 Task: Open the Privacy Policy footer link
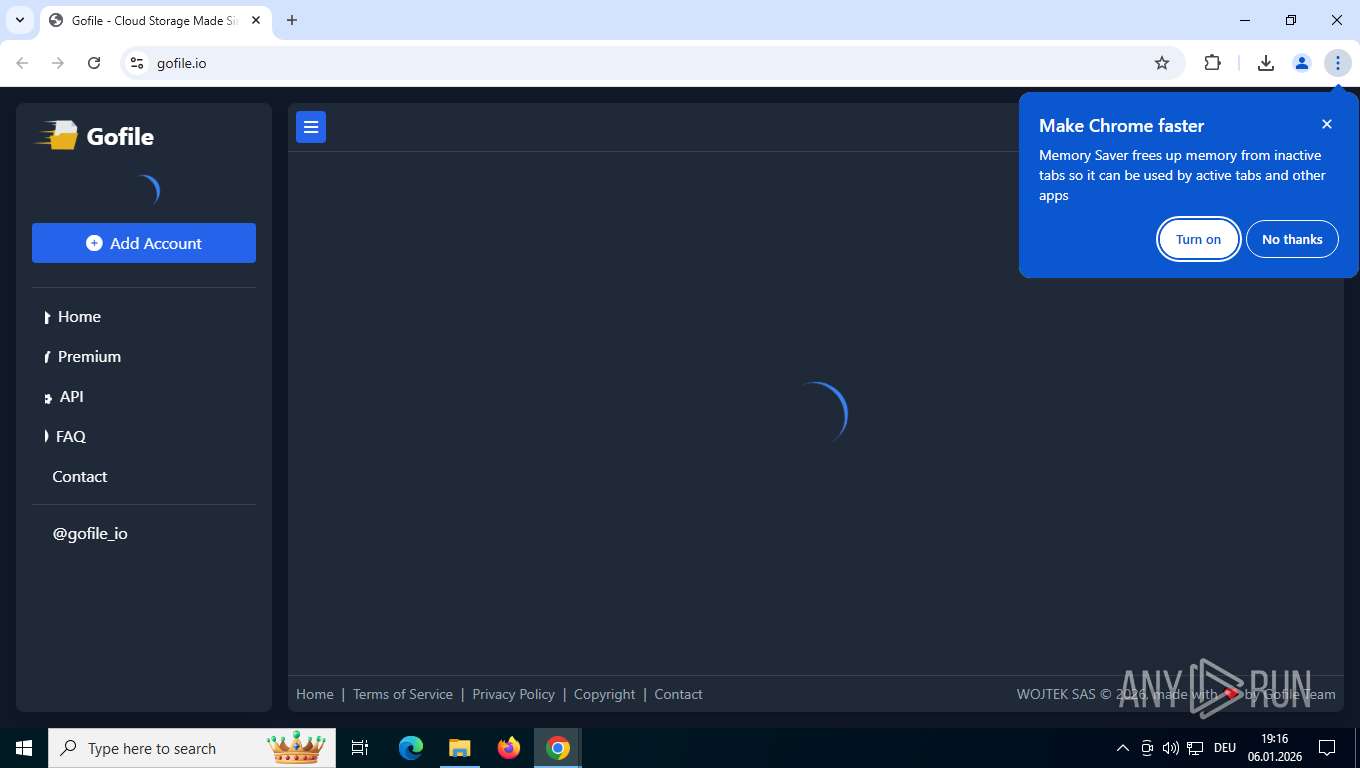tap(513, 694)
